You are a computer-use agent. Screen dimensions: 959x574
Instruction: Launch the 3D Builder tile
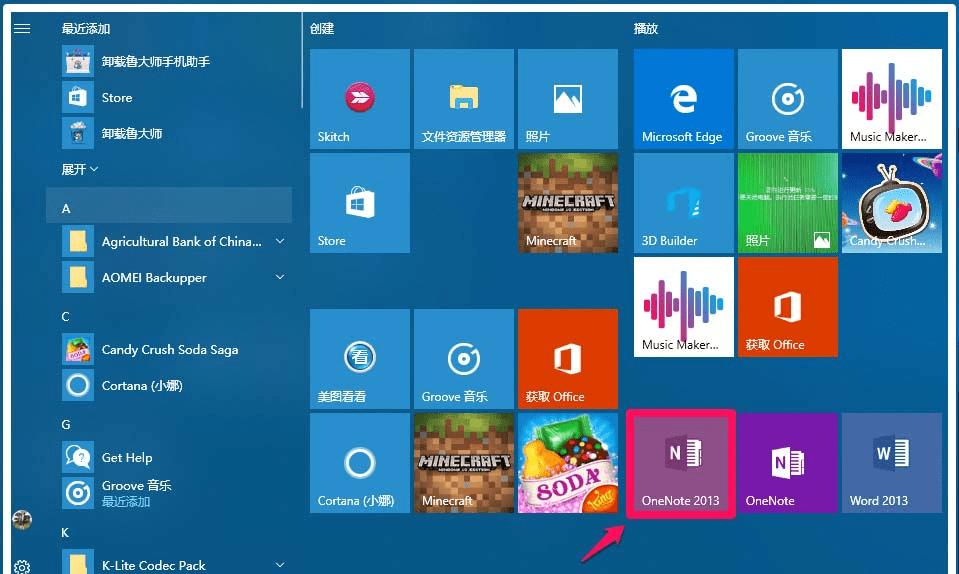[684, 203]
